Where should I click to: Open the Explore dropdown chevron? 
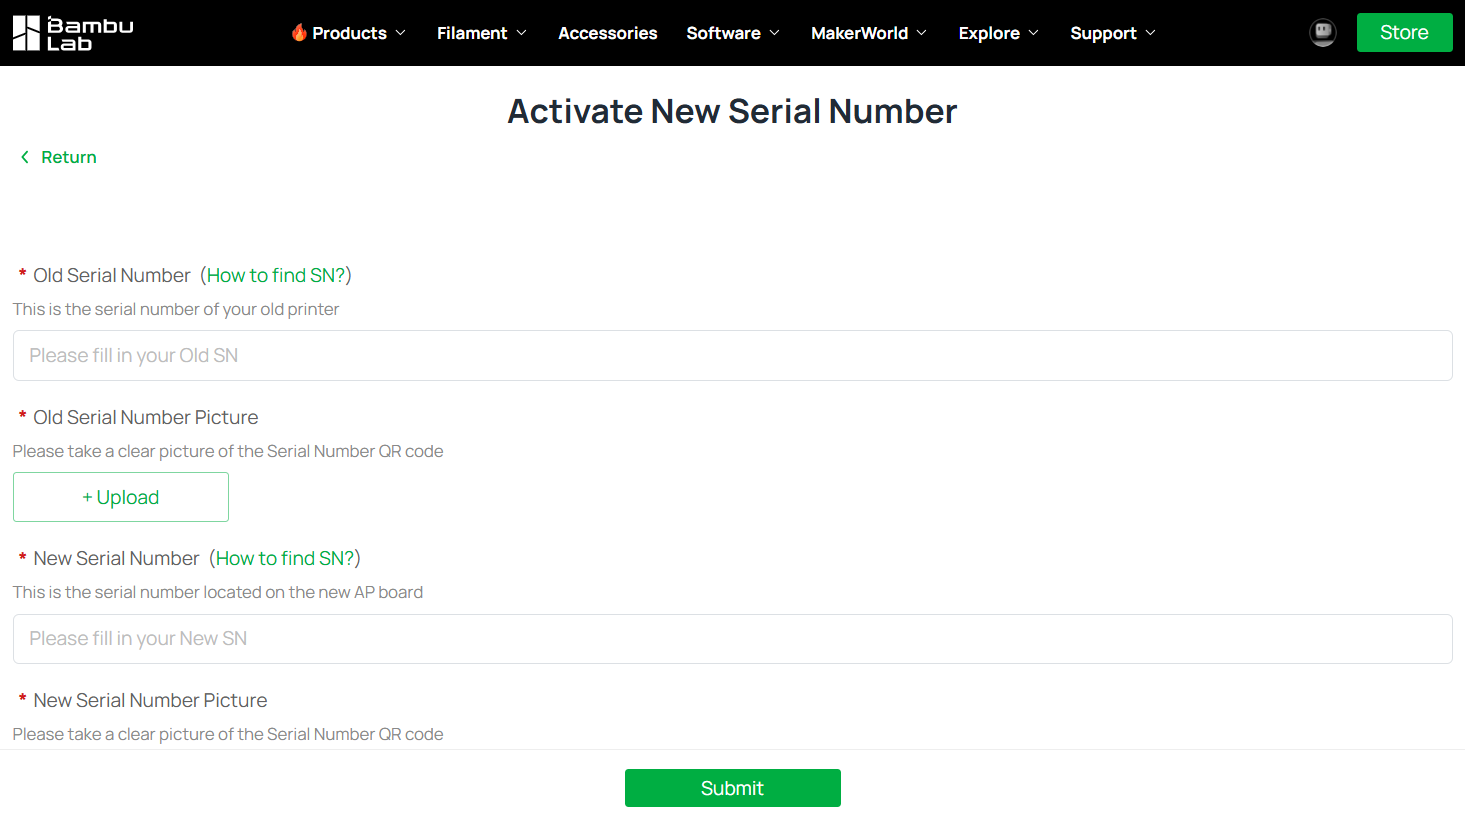pos(1034,33)
